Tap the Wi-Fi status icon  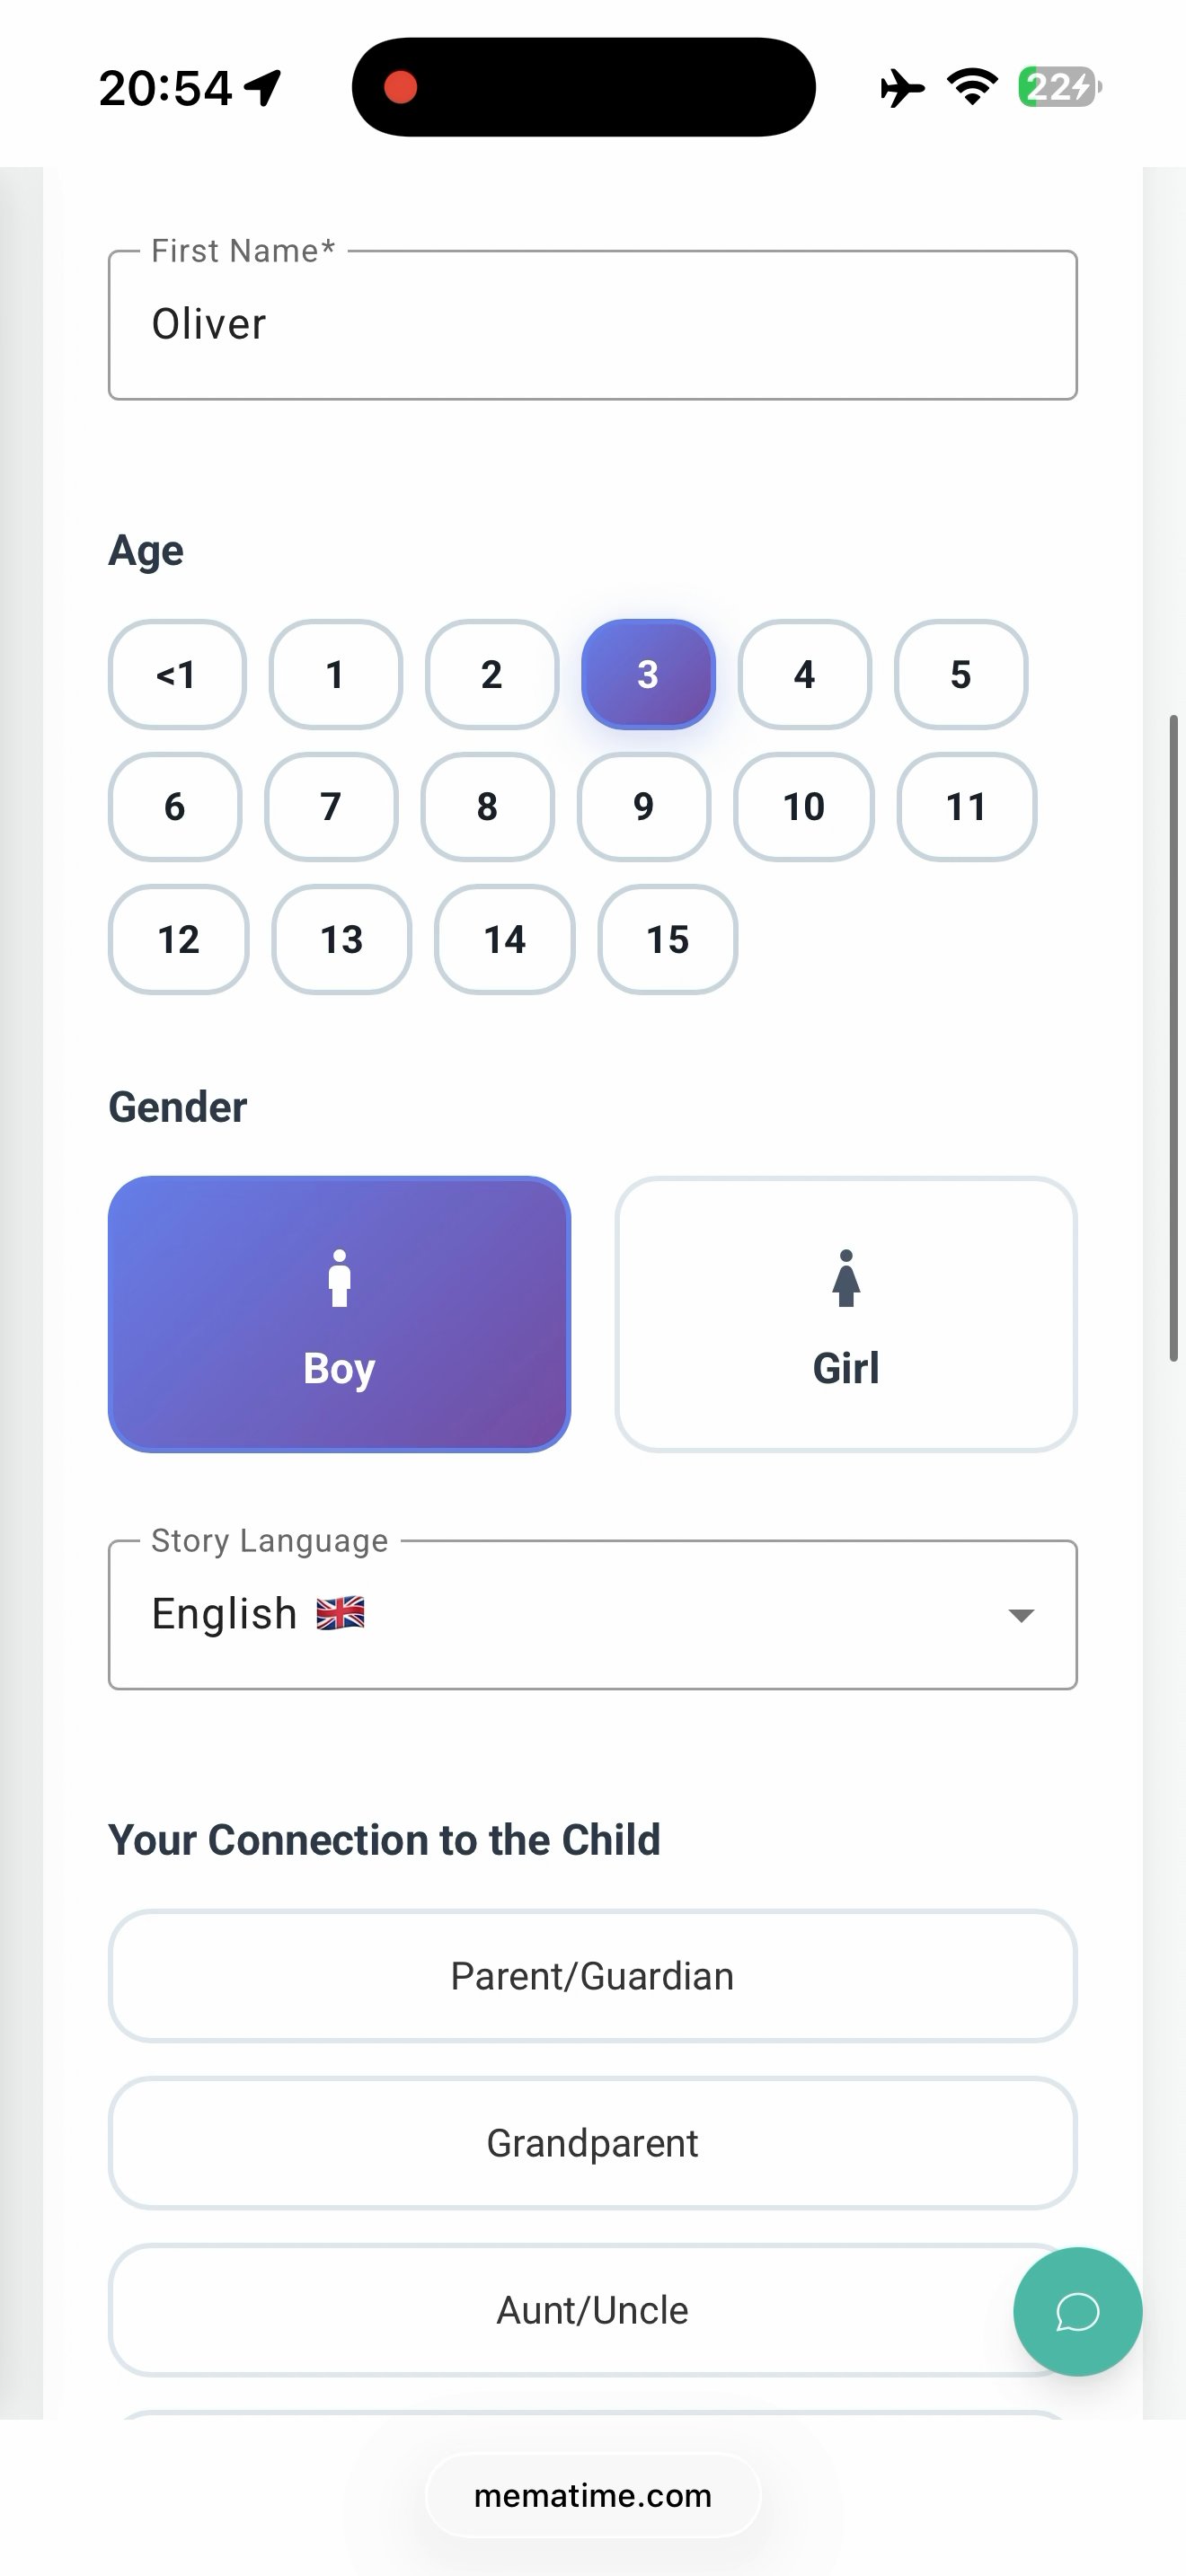[973, 87]
